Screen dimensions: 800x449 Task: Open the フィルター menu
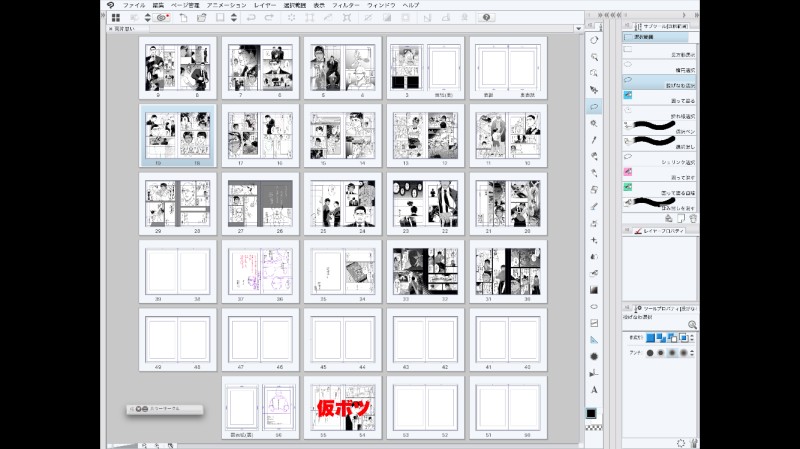pyautogui.click(x=345, y=5)
